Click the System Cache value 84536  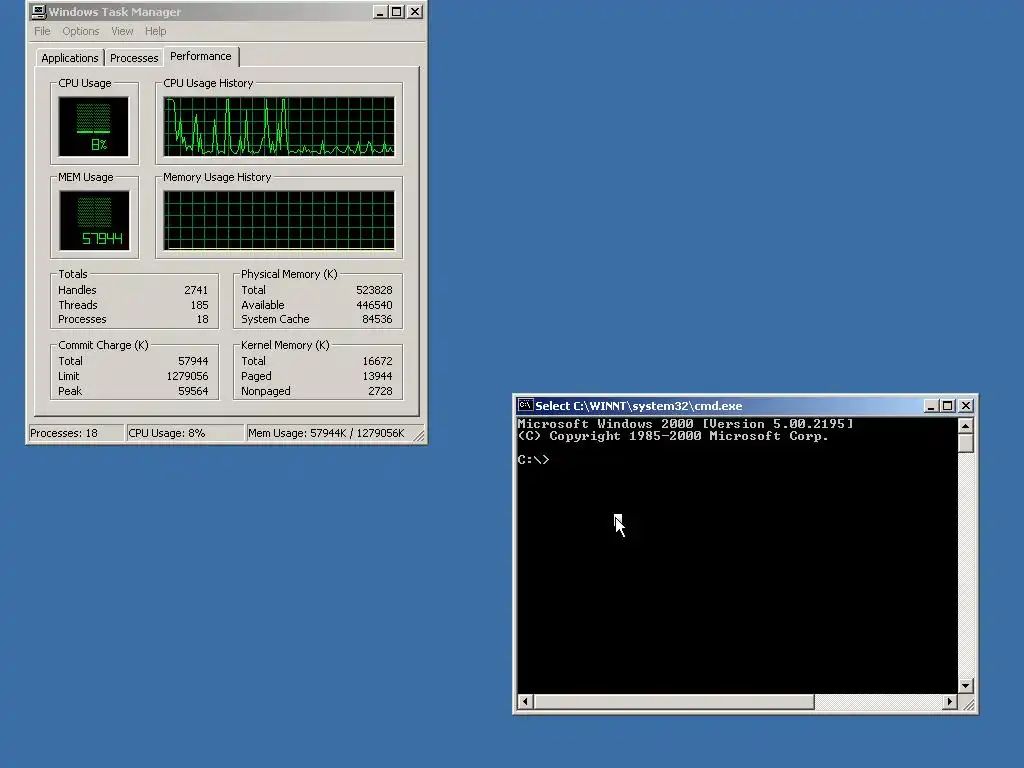(x=377, y=319)
